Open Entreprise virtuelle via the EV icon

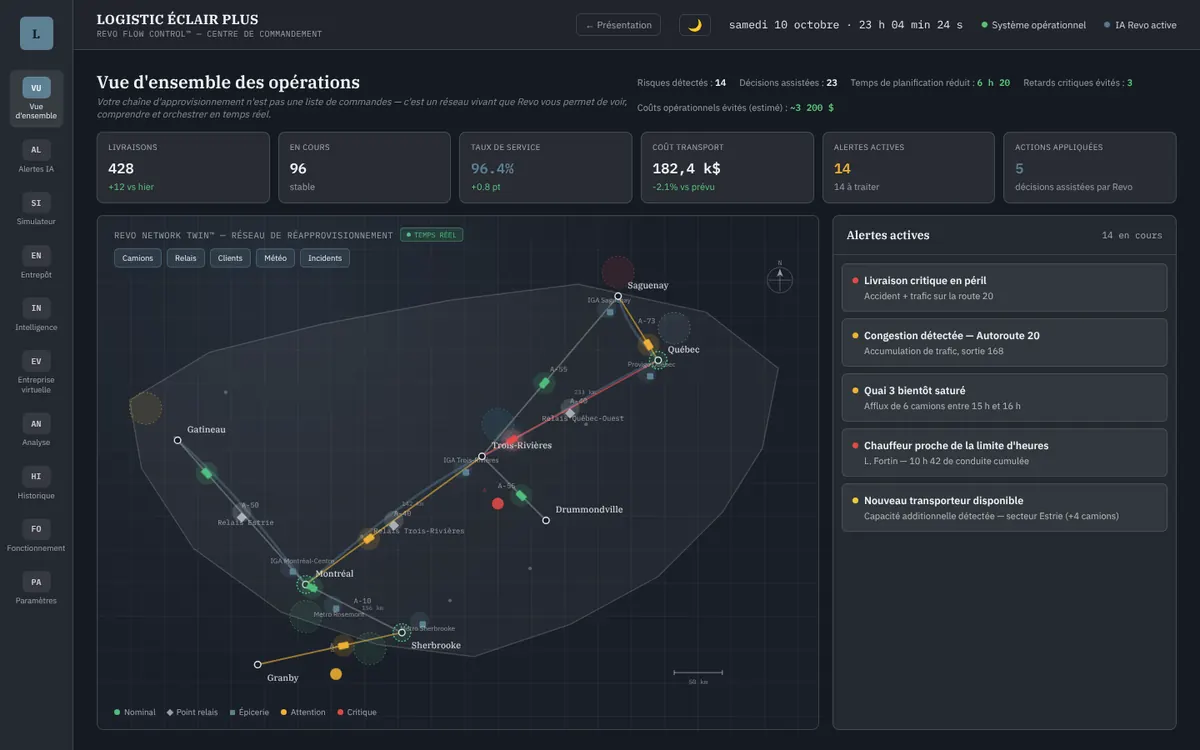(36, 361)
